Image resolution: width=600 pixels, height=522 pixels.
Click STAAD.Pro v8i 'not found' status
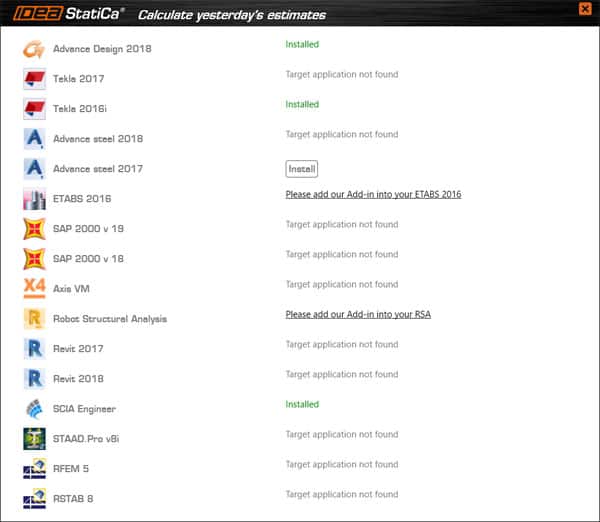tap(342, 434)
